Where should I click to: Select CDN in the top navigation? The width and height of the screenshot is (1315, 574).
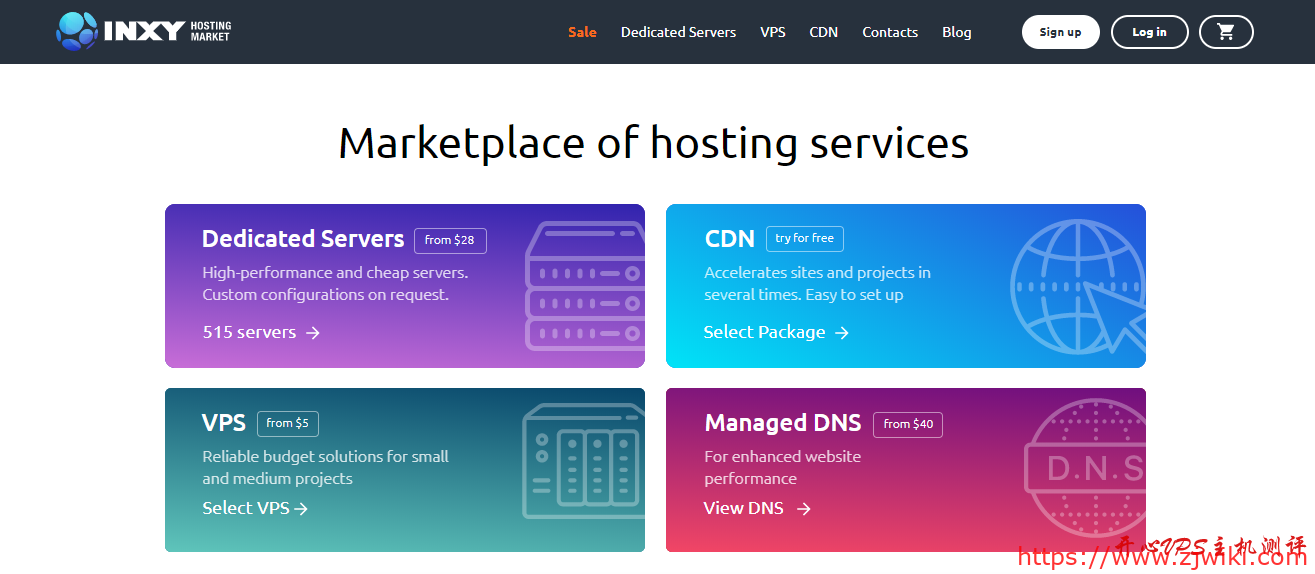point(823,32)
